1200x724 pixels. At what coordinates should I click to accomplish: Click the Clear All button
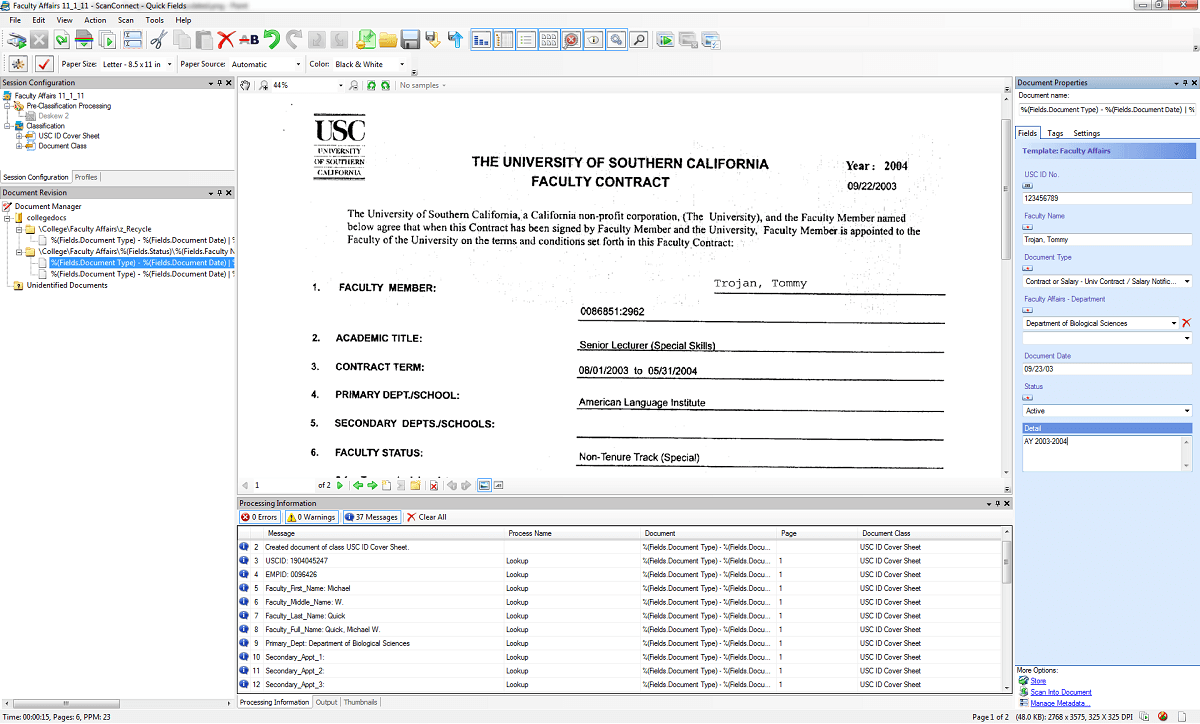426,517
